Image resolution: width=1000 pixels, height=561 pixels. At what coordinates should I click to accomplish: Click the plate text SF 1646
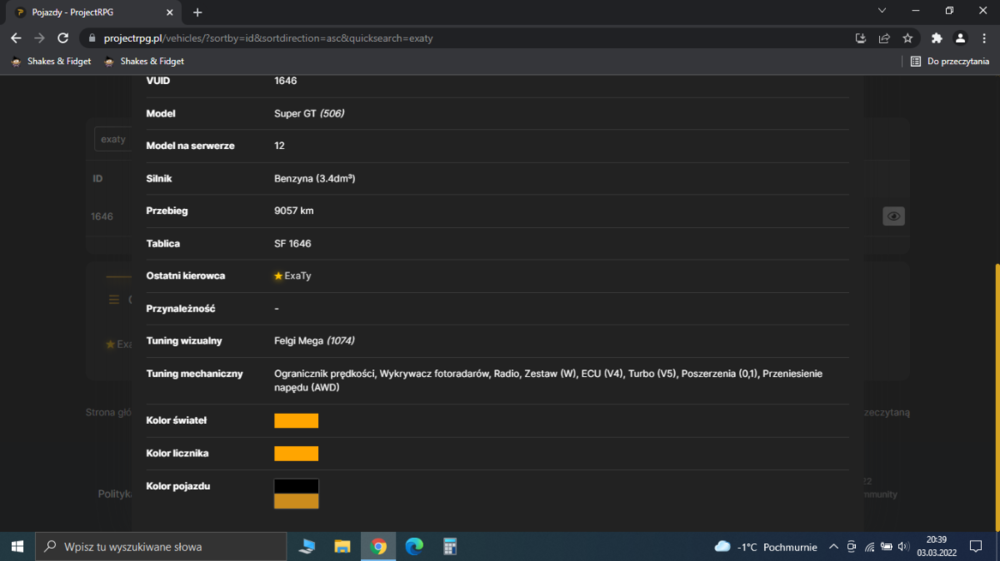click(293, 244)
